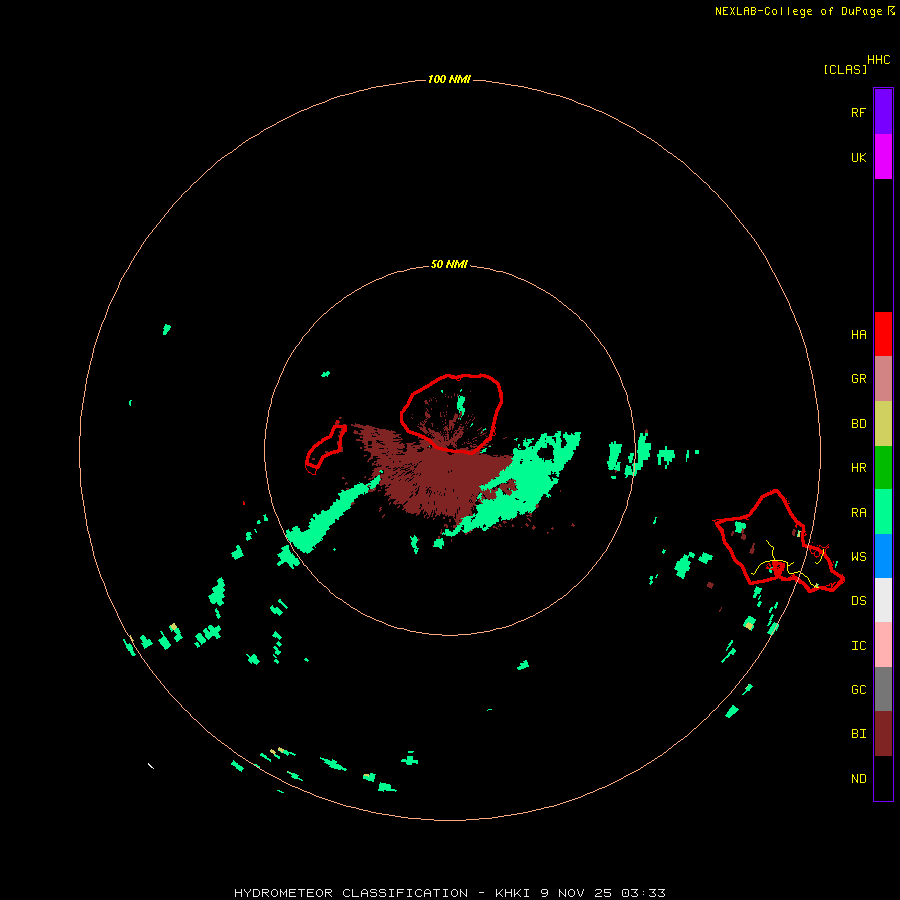Click the 9 NOV 25 date text
This screenshot has height=900, width=900.
coord(576,893)
